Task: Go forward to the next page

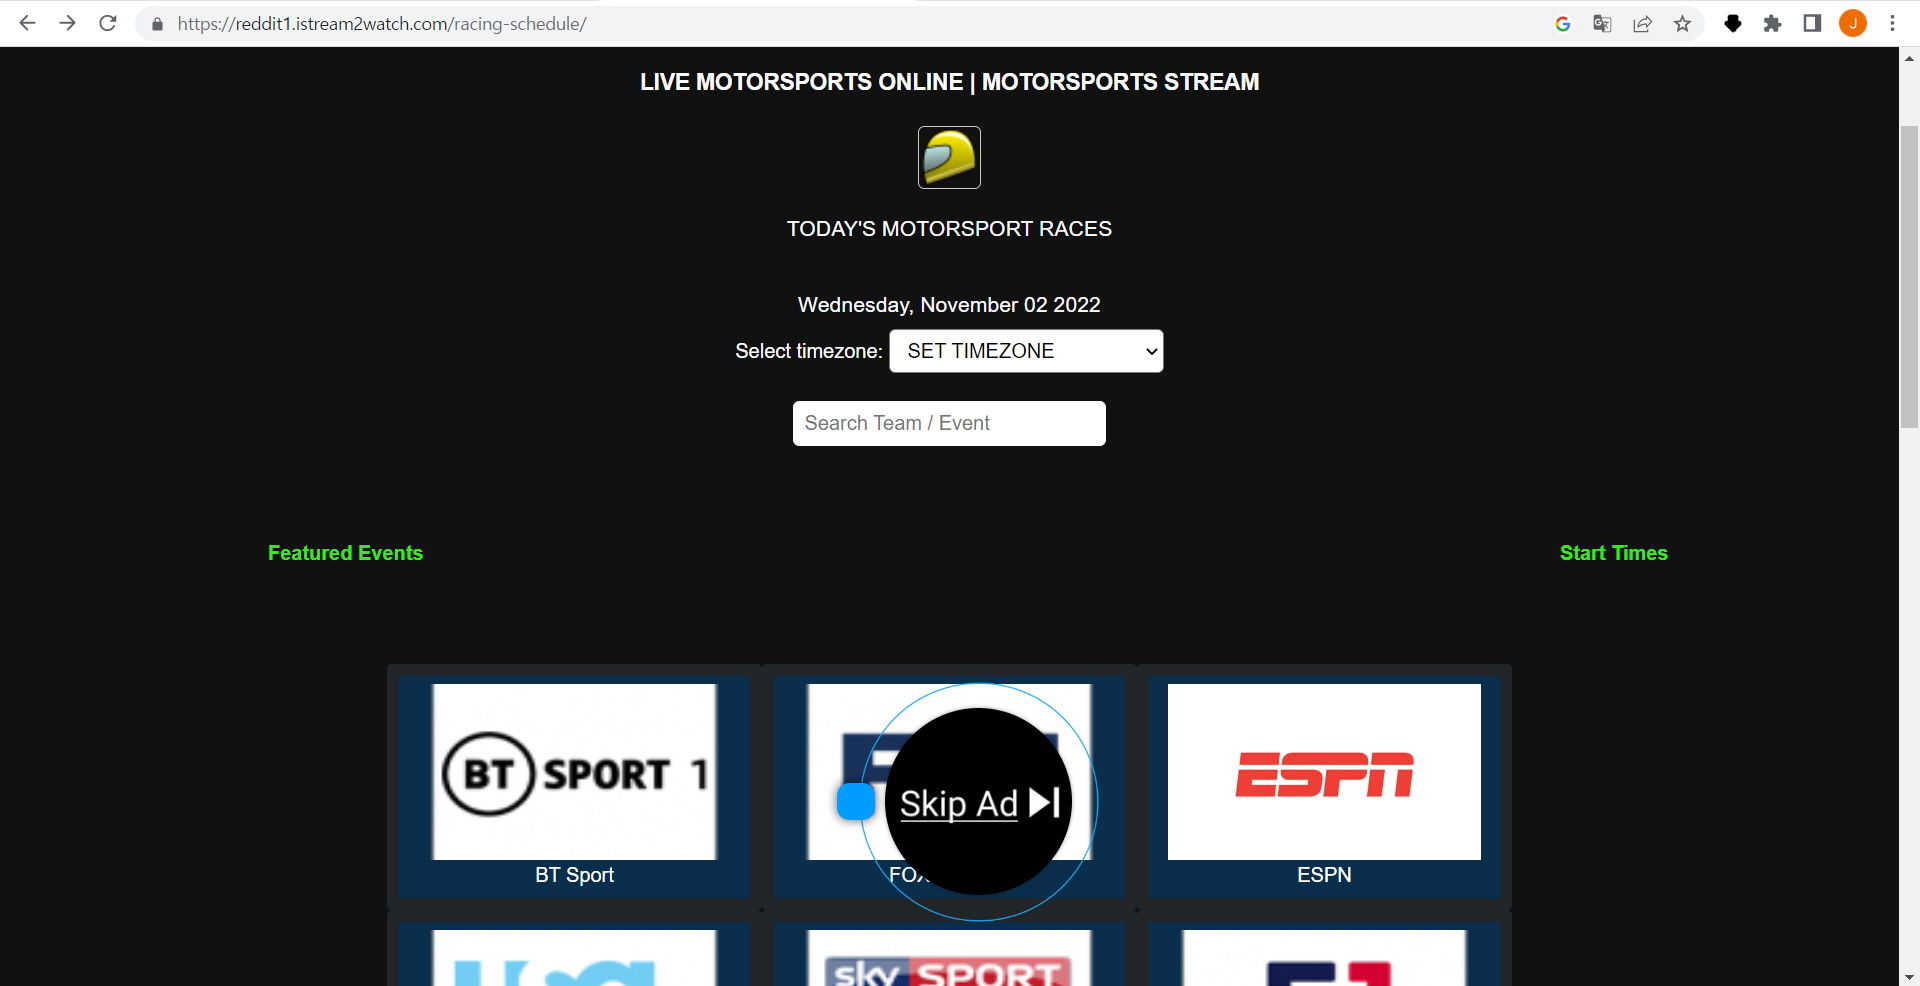Action: pyautogui.click(x=68, y=23)
